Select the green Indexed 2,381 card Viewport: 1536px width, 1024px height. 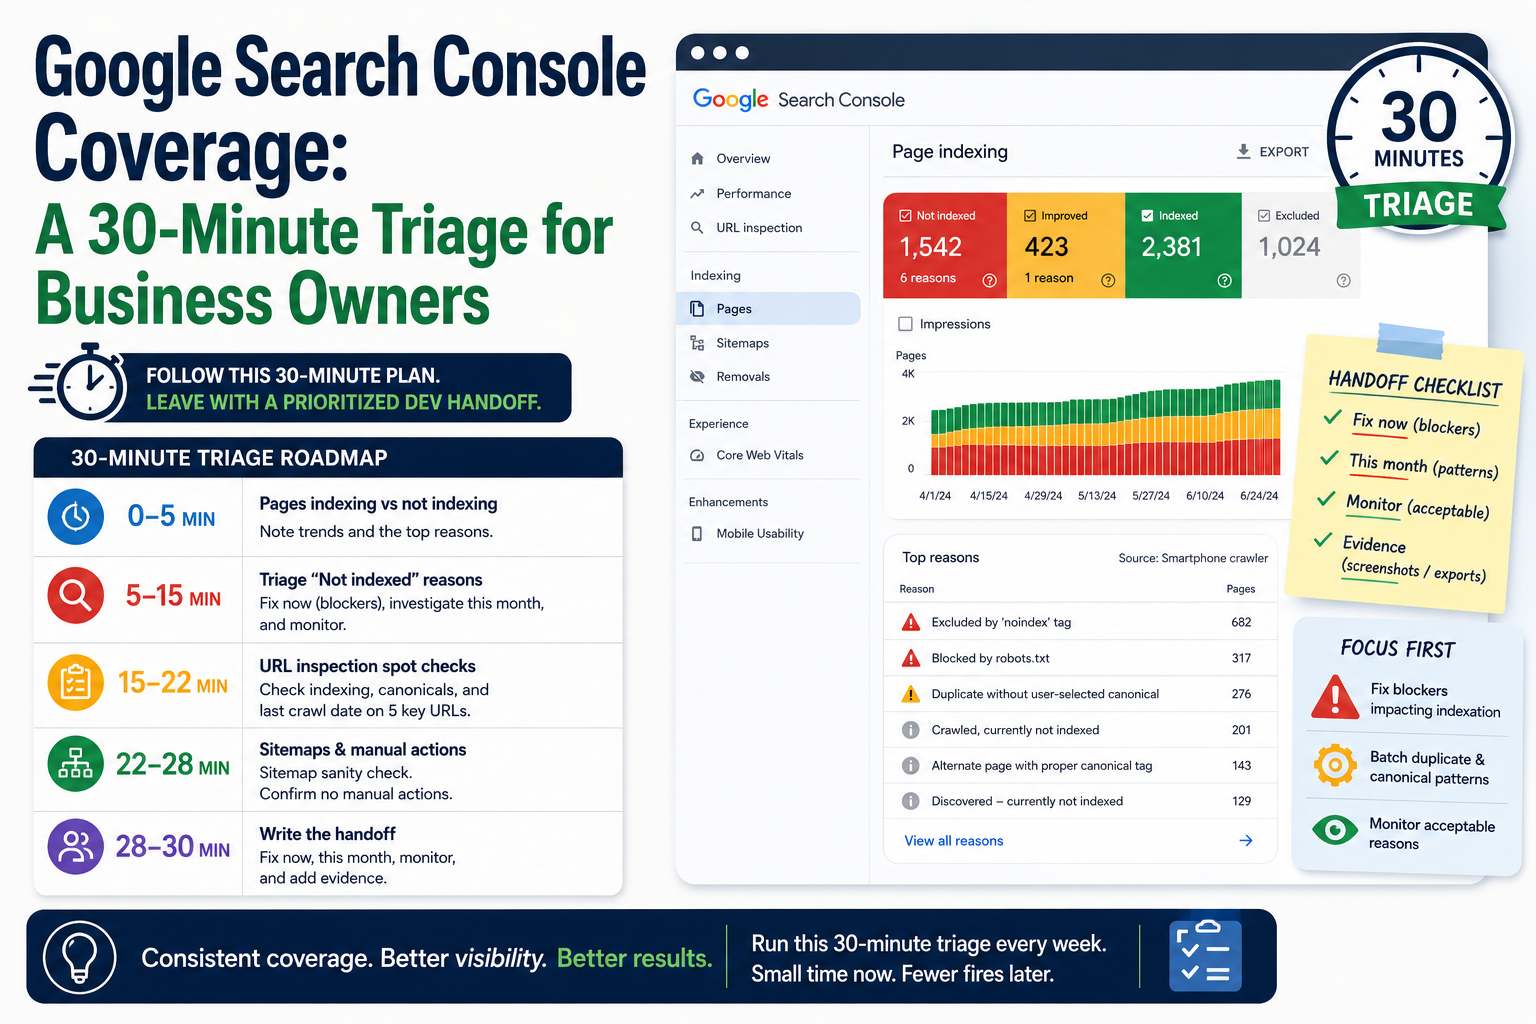point(1183,246)
